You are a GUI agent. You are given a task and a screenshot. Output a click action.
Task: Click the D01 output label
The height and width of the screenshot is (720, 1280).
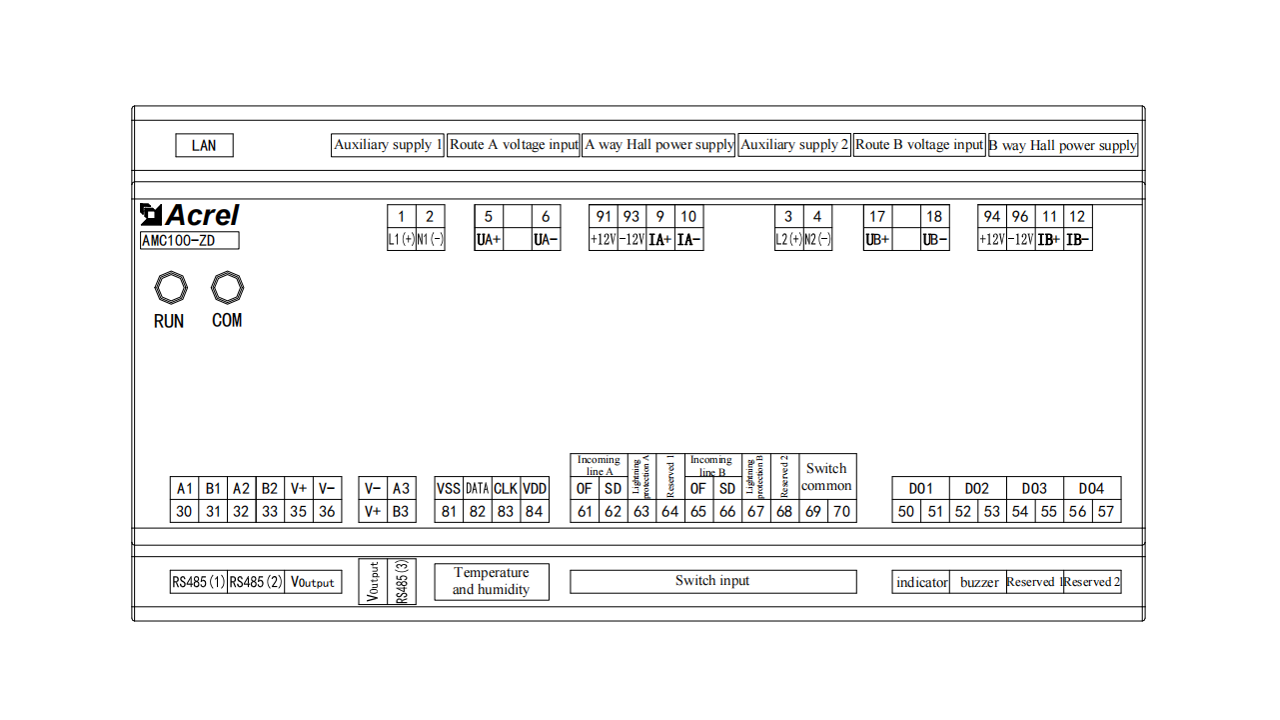921,489
